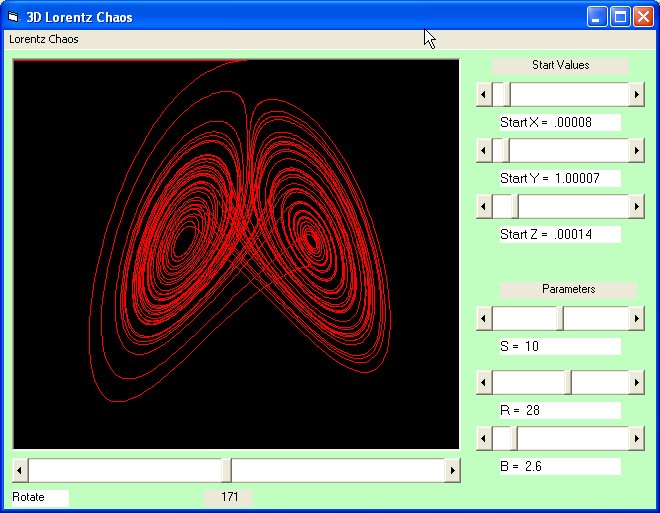The width and height of the screenshot is (660, 513).
Task: Open the Lorentz Chaos menu
Action: tap(44, 39)
